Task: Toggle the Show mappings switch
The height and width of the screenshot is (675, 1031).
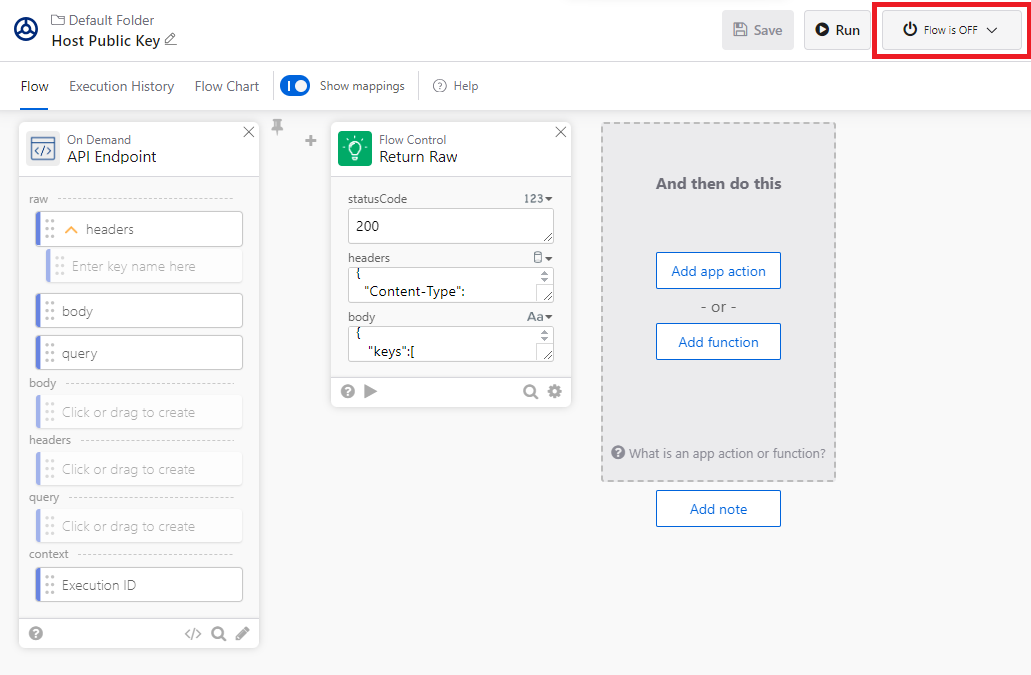Action: point(295,85)
